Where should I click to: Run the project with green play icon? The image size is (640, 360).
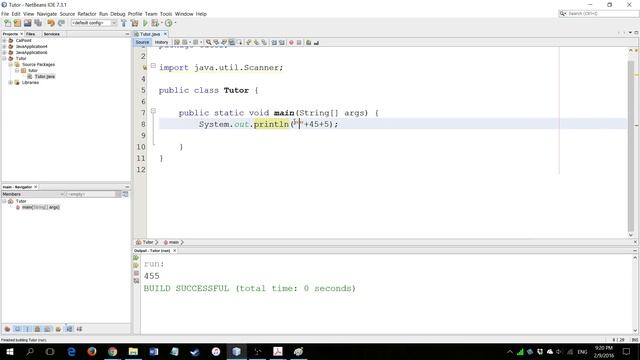point(145,23)
